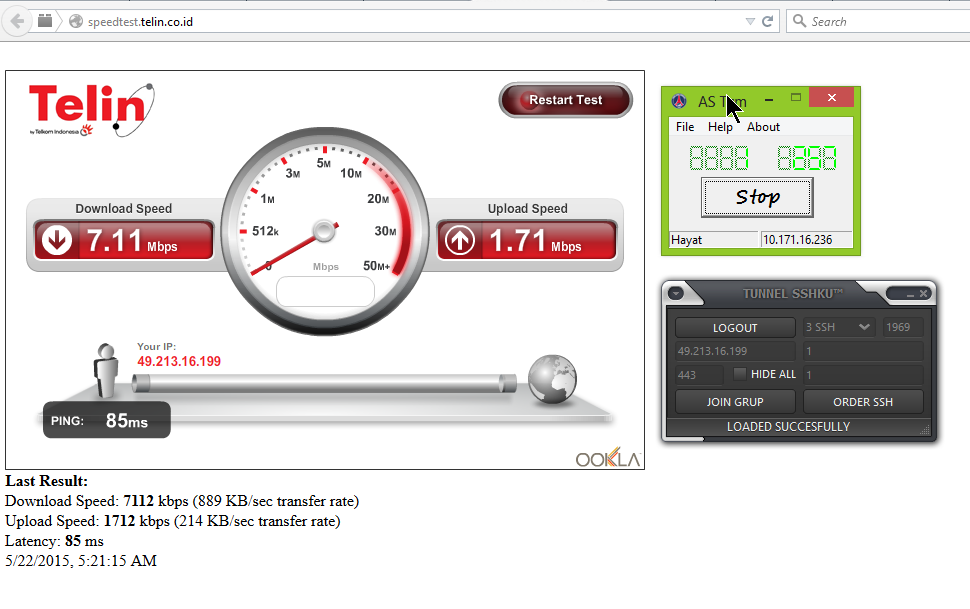Open the URL history dropdown arrow
The height and width of the screenshot is (609, 970).
coord(750,22)
